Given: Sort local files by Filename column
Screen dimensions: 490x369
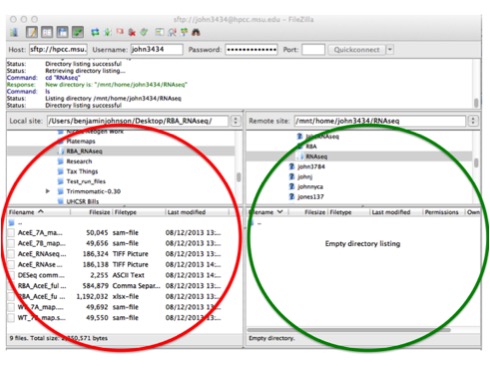Looking at the screenshot, I should click(x=39, y=212).
